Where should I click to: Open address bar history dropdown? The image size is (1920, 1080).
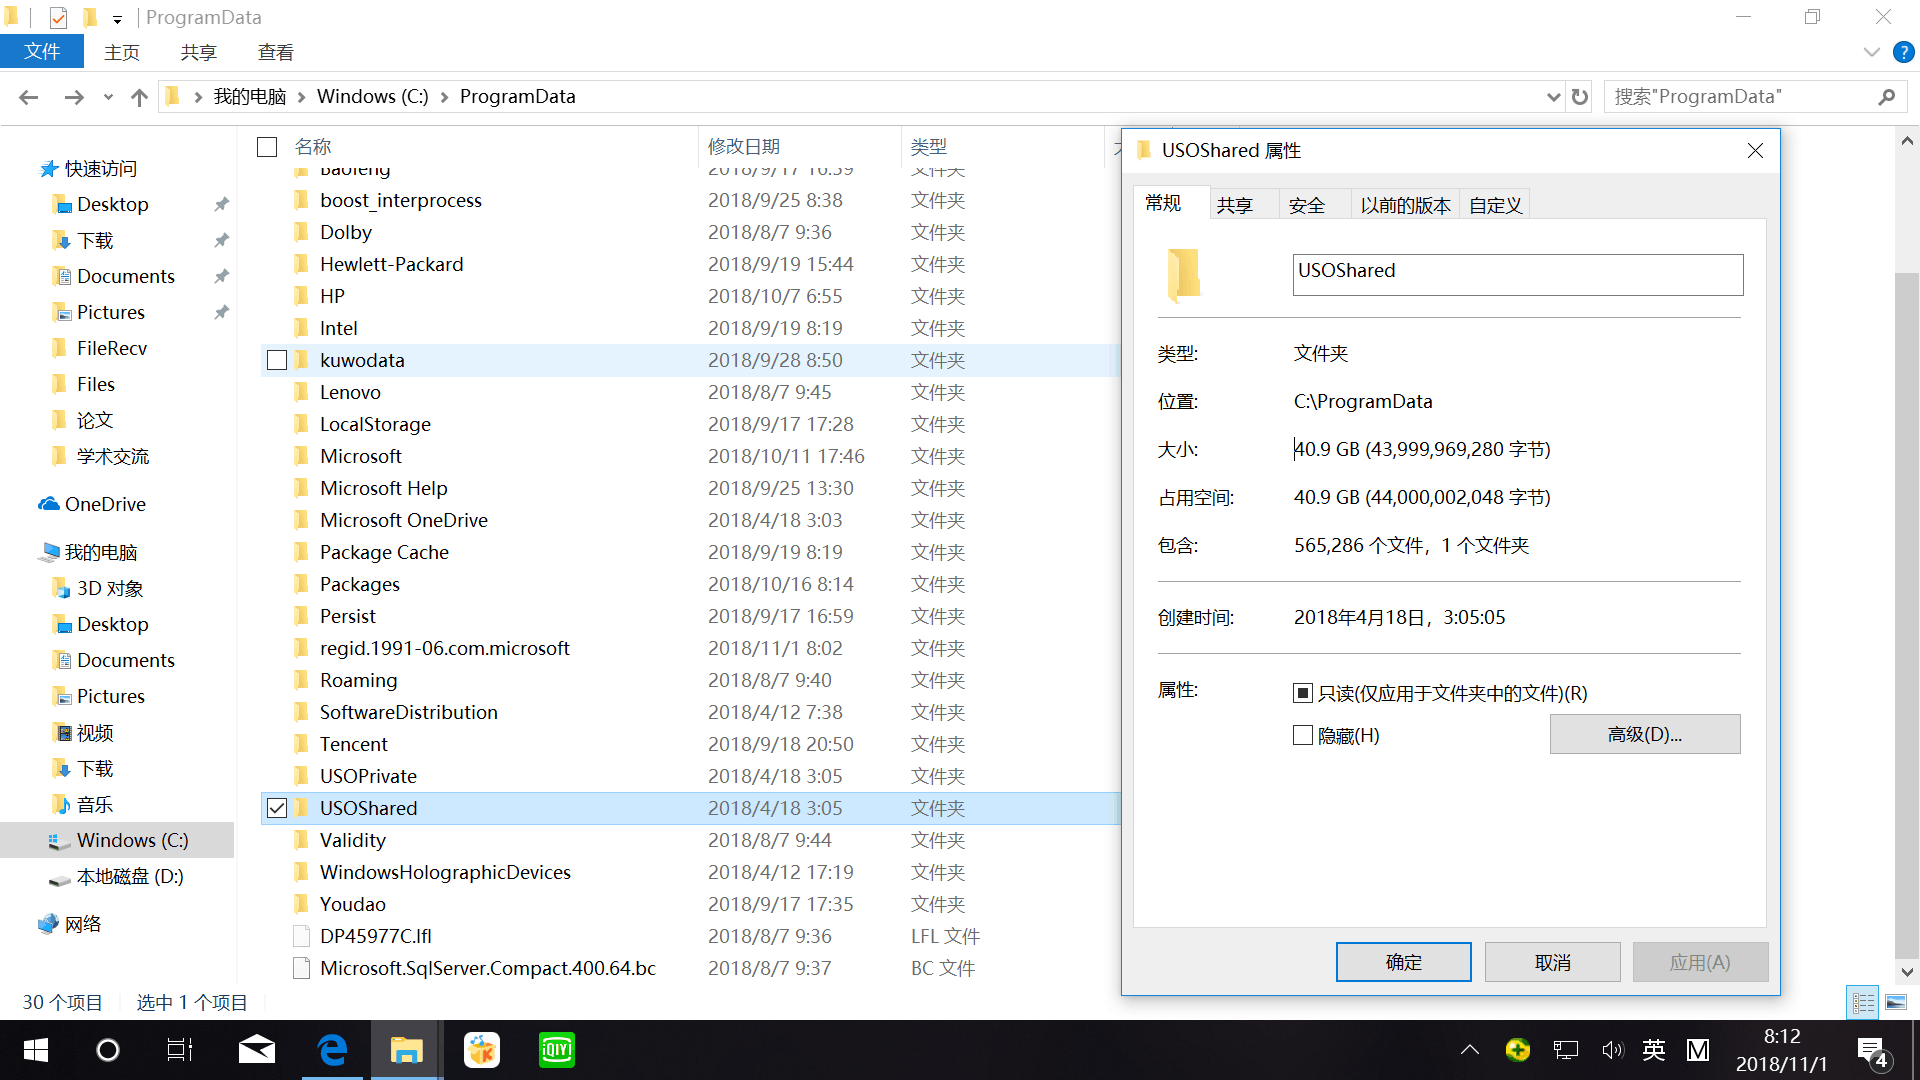tap(1553, 97)
